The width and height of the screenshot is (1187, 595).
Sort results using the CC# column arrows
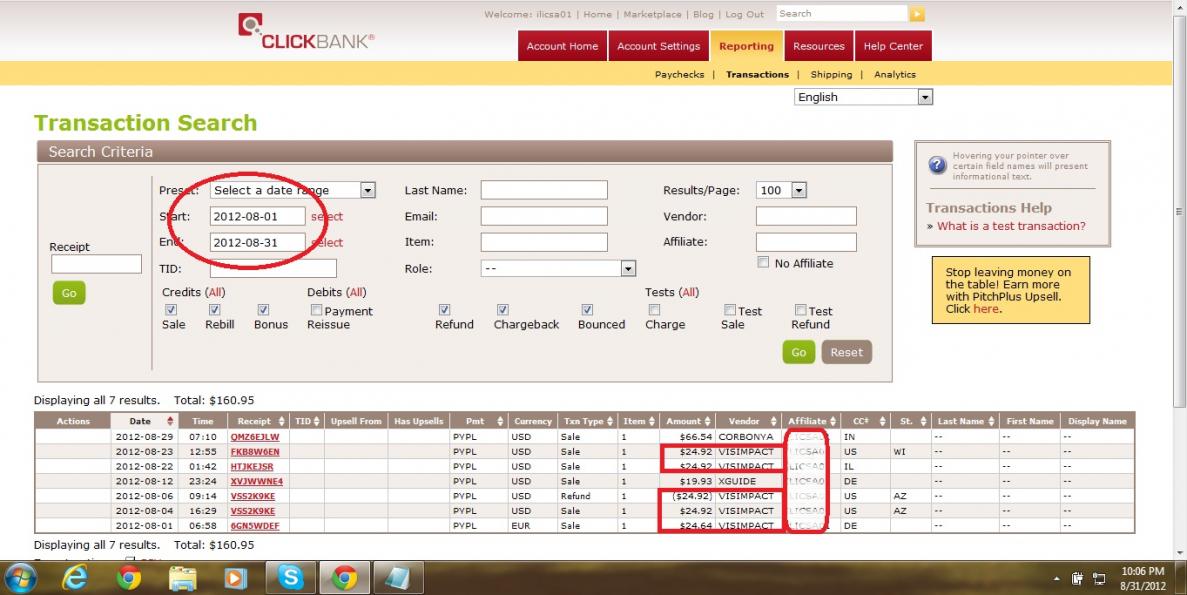pos(882,421)
